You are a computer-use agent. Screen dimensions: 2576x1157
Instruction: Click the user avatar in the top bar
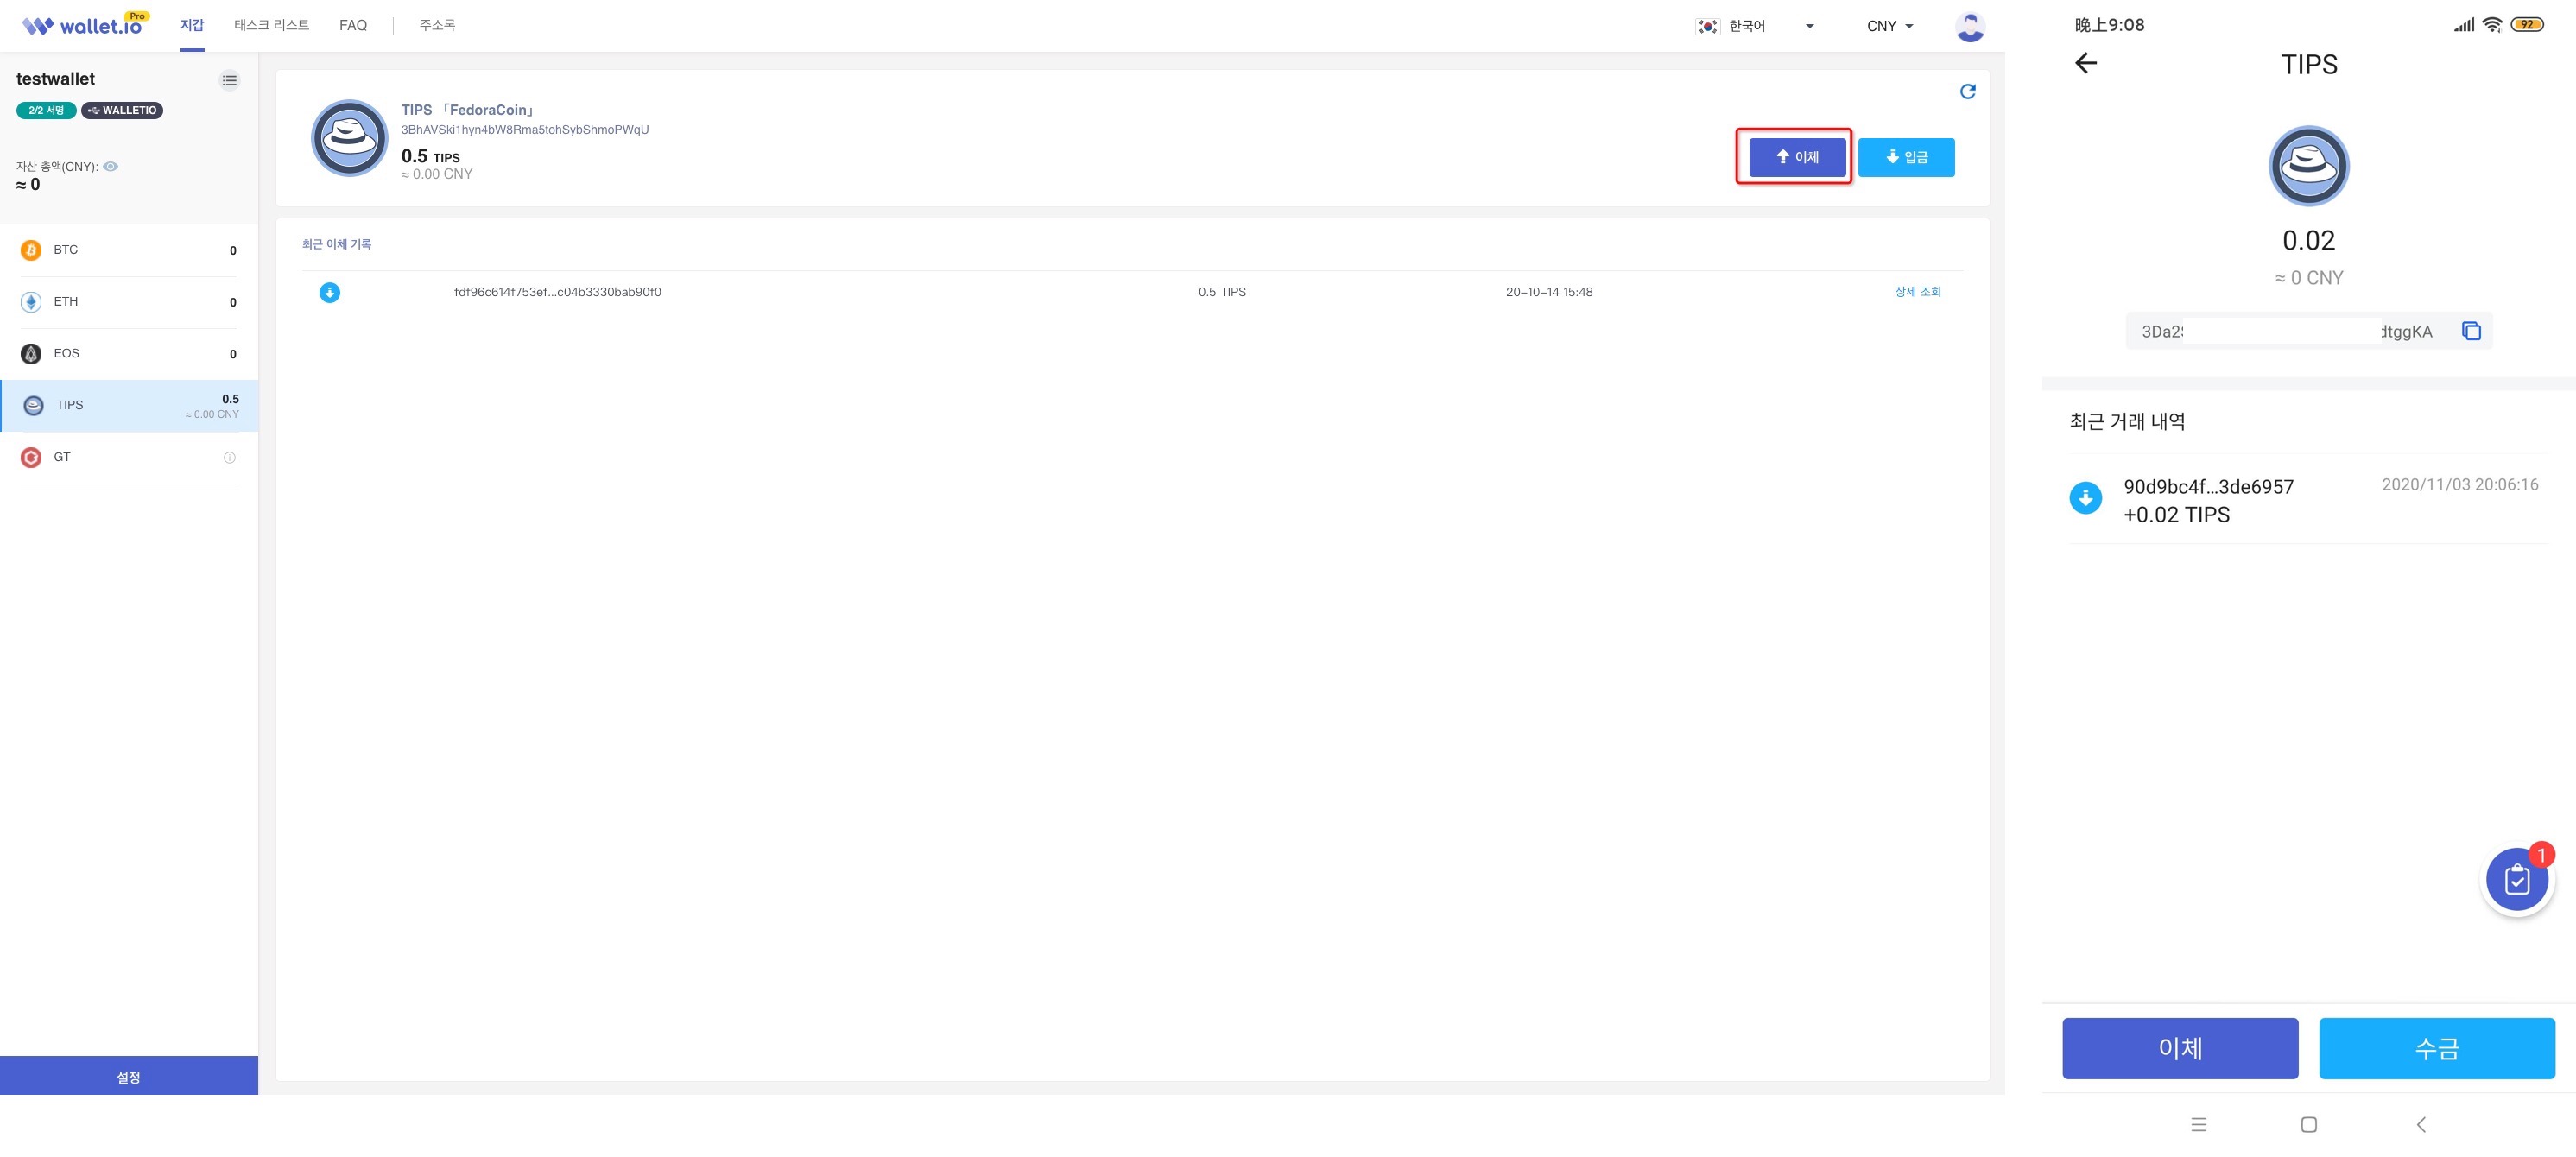tap(1969, 26)
